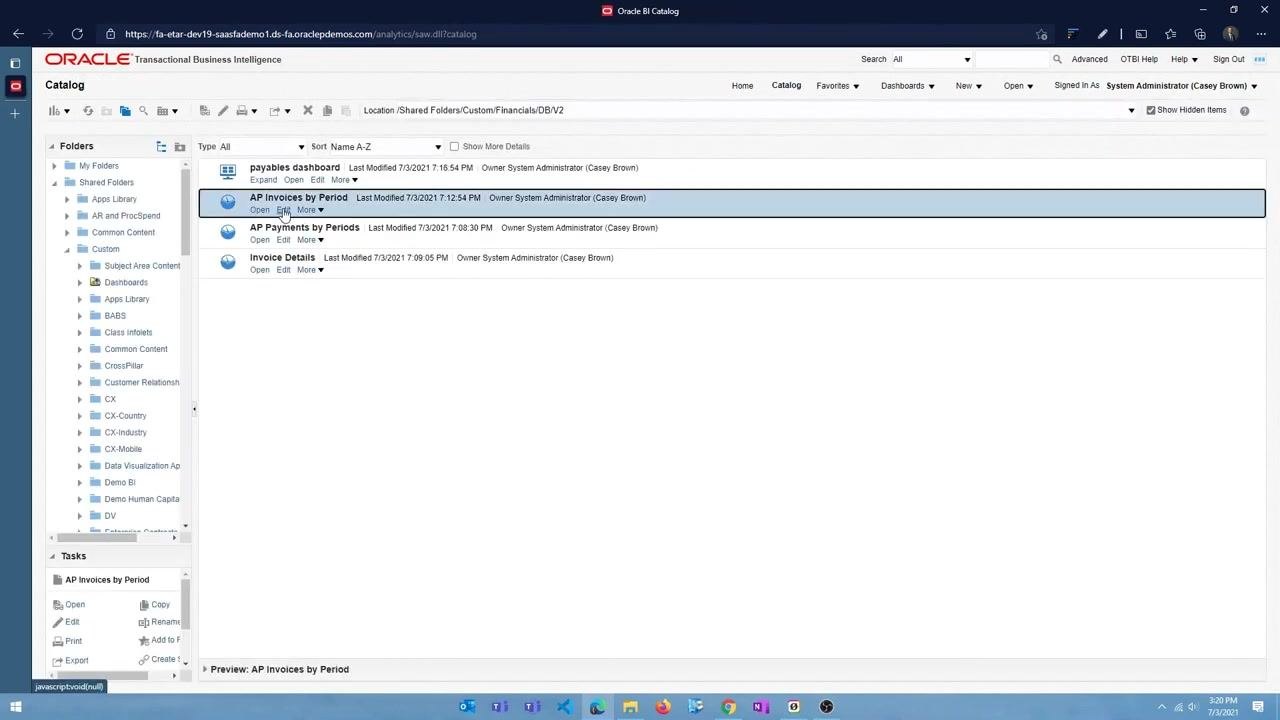Select the CX-Mobile folder in tree

coord(123,449)
